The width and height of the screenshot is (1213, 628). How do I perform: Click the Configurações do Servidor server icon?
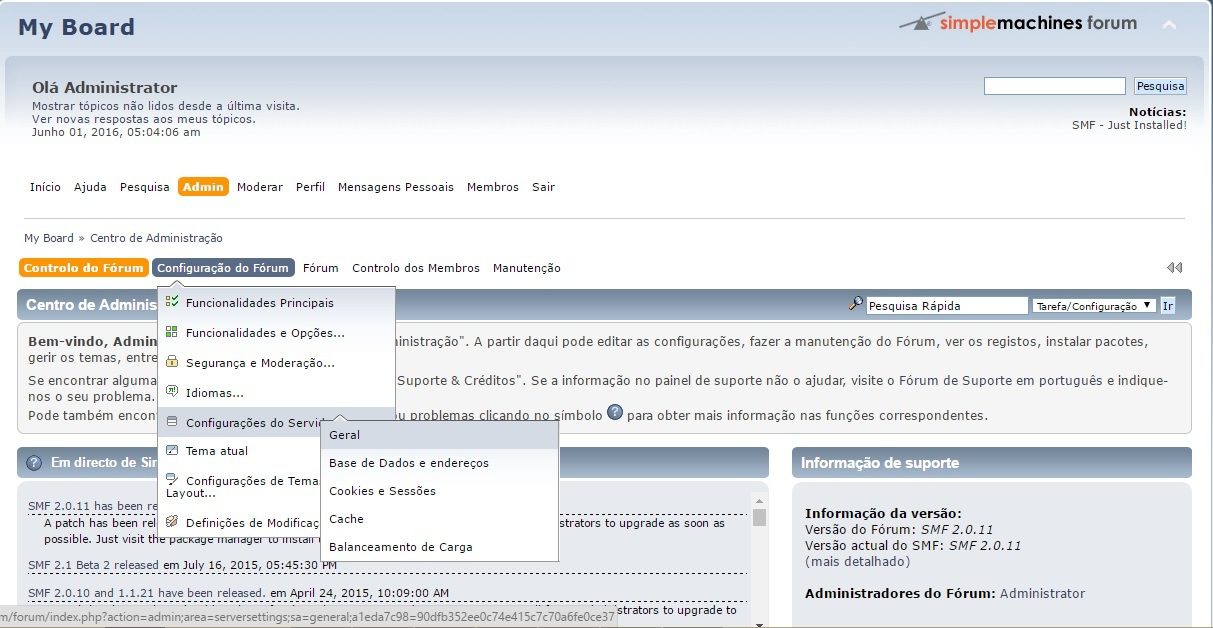[x=173, y=422]
